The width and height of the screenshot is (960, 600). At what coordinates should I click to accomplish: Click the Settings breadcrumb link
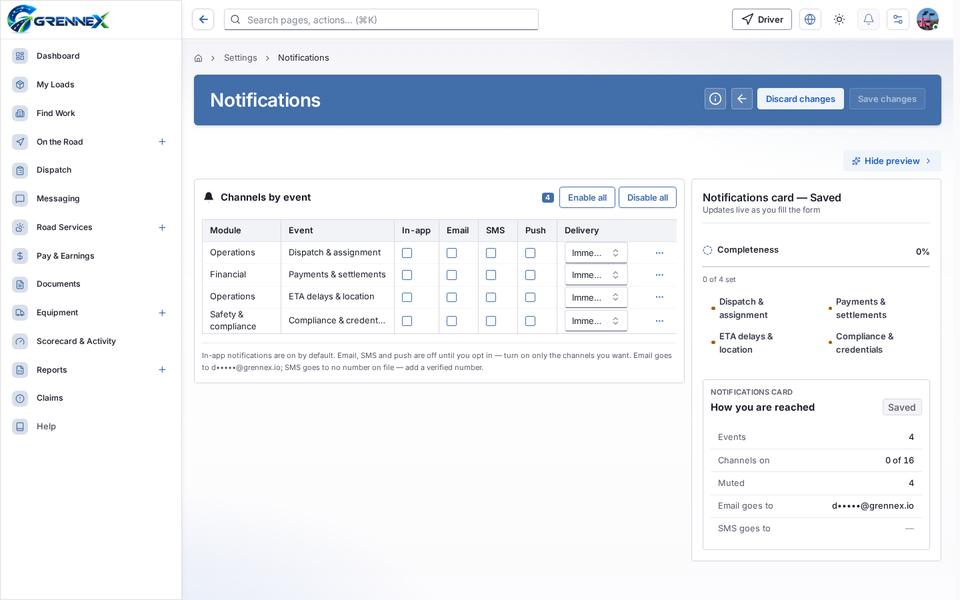(x=241, y=58)
